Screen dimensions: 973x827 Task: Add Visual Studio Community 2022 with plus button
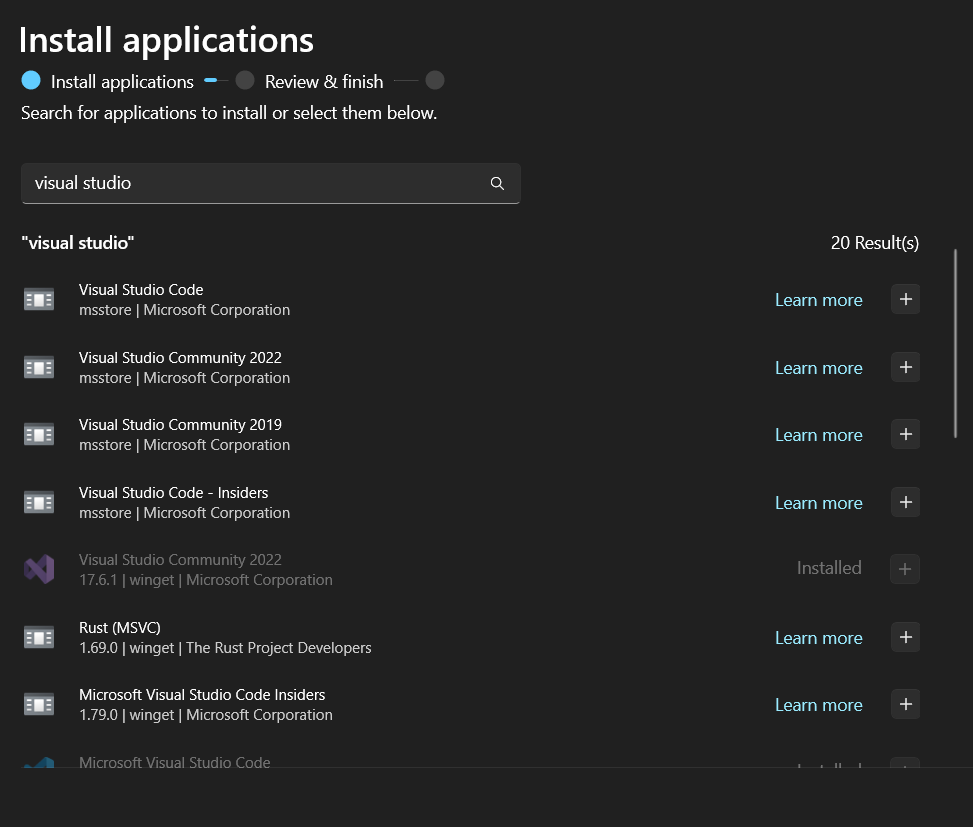tap(905, 367)
